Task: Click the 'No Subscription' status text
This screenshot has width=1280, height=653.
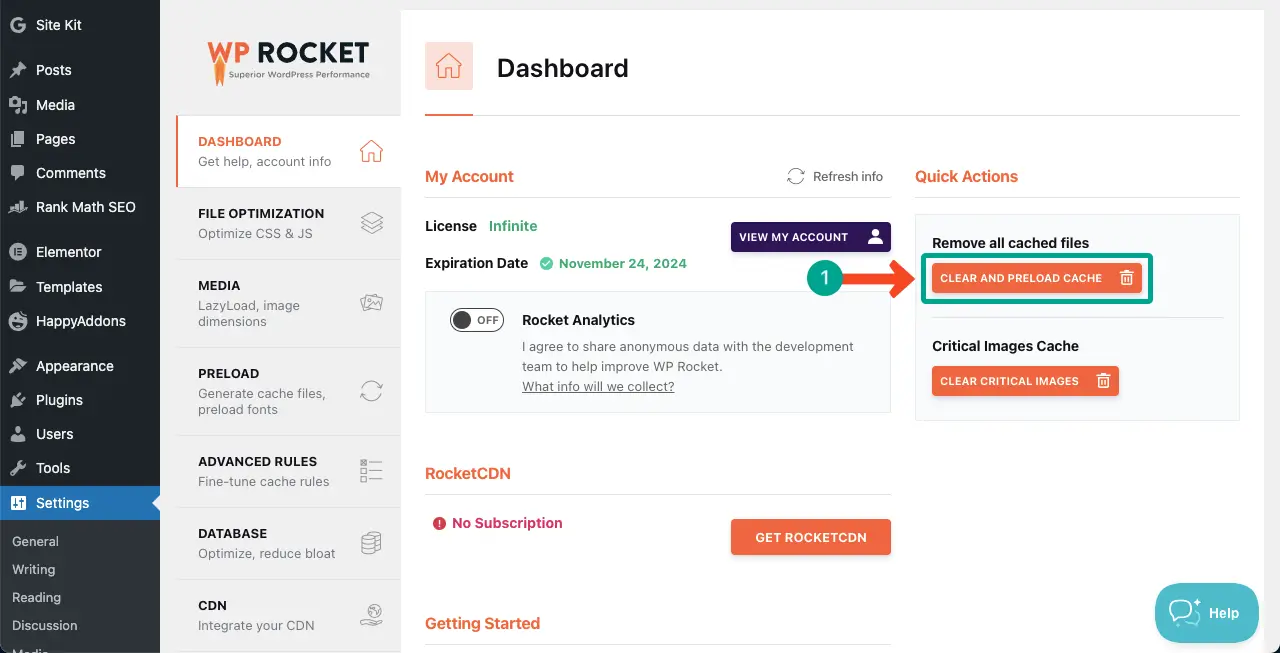Action: [507, 523]
